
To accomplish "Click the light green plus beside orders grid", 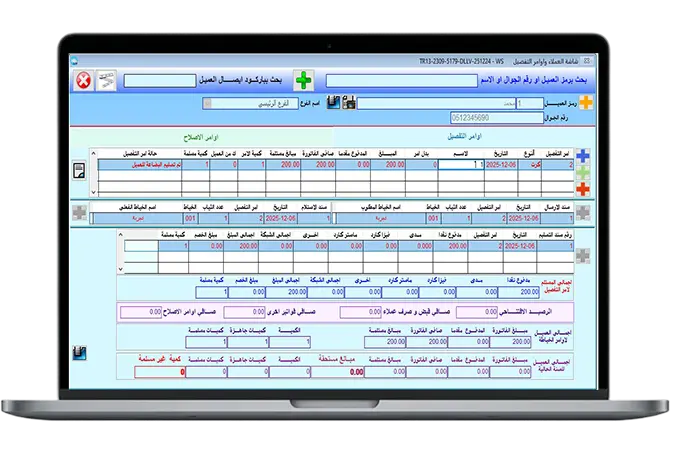I will 584,172.
